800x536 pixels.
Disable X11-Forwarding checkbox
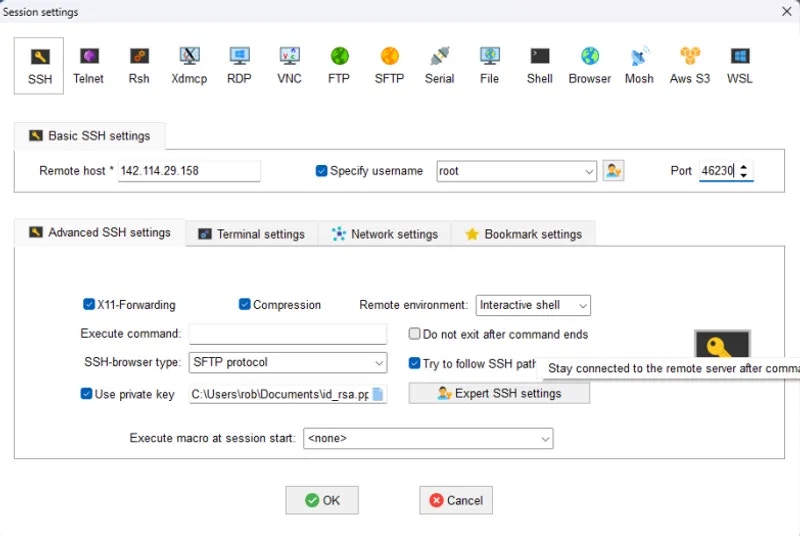click(x=89, y=304)
